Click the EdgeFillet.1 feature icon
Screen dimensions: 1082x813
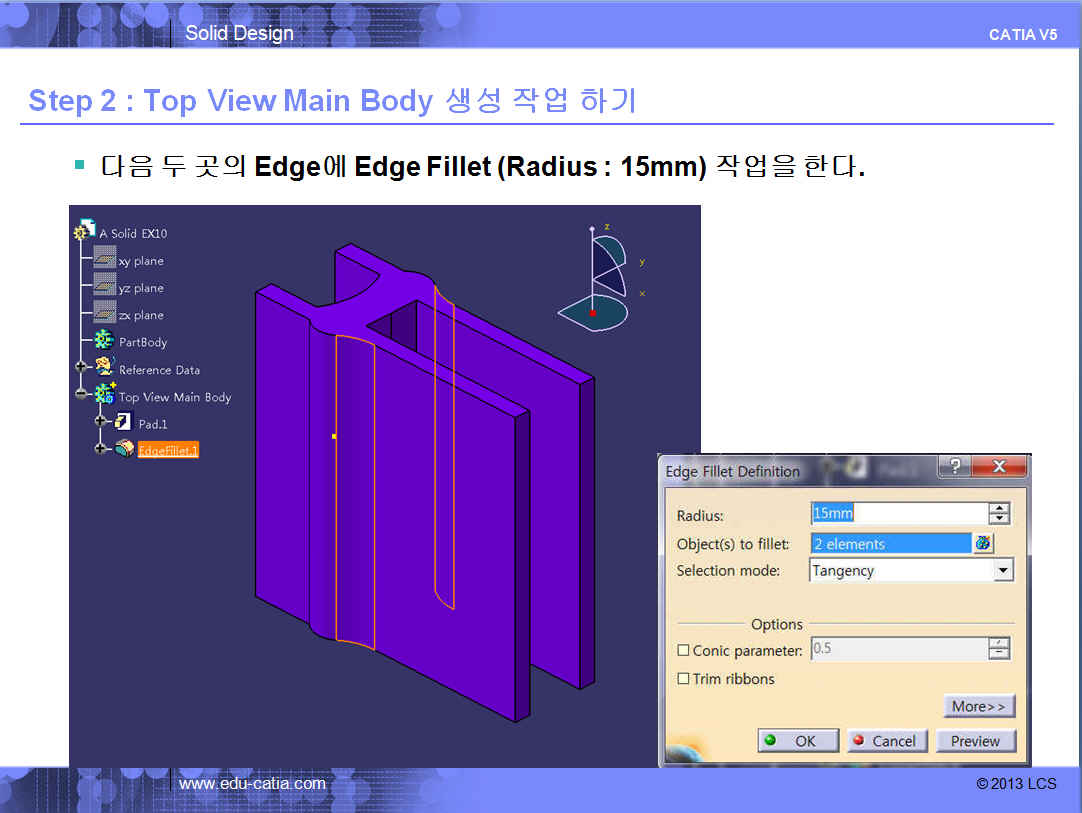[x=124, y=450]
